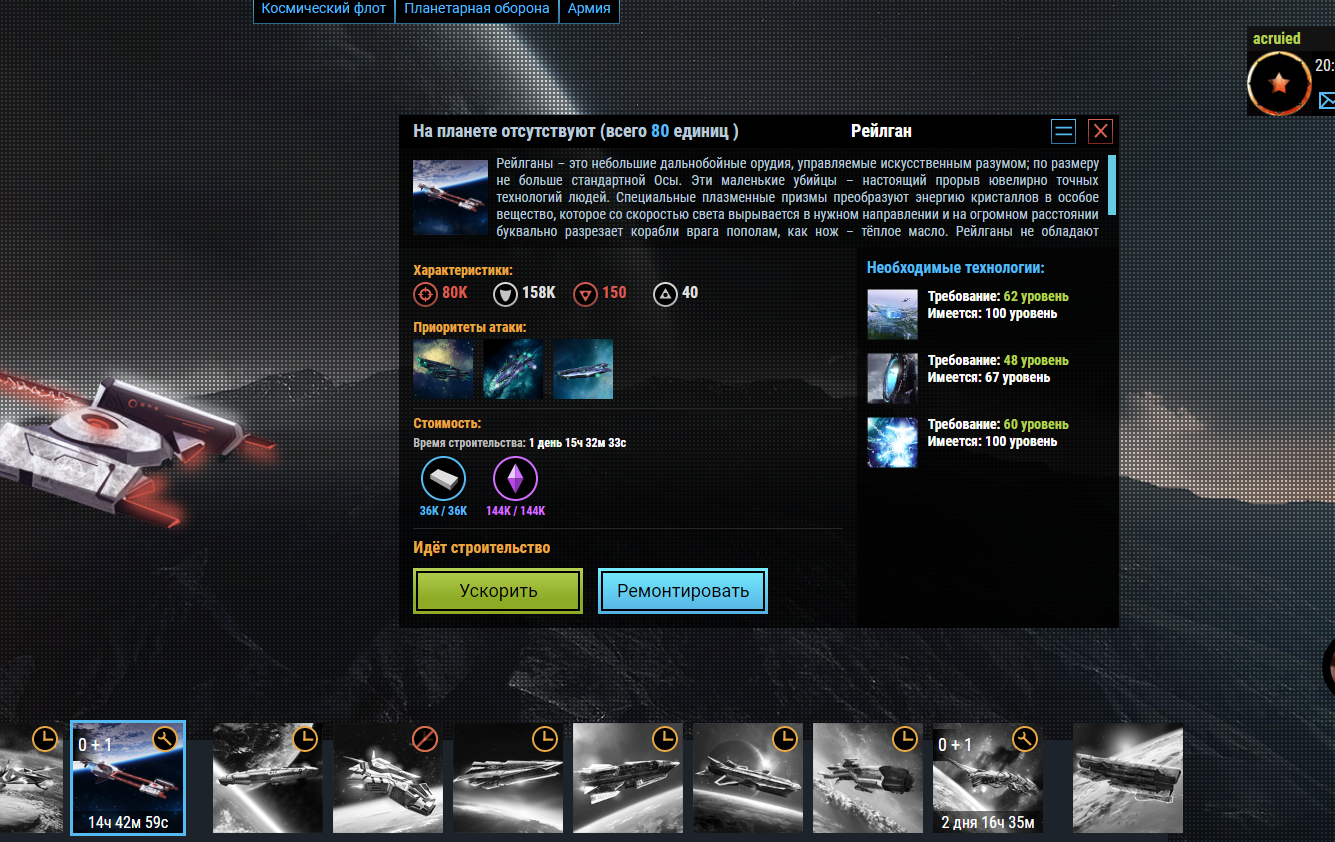Click the star avatar of player acruied
Screen dimensions: 1335x842
pyautogui.click(x=1279, y=84)
